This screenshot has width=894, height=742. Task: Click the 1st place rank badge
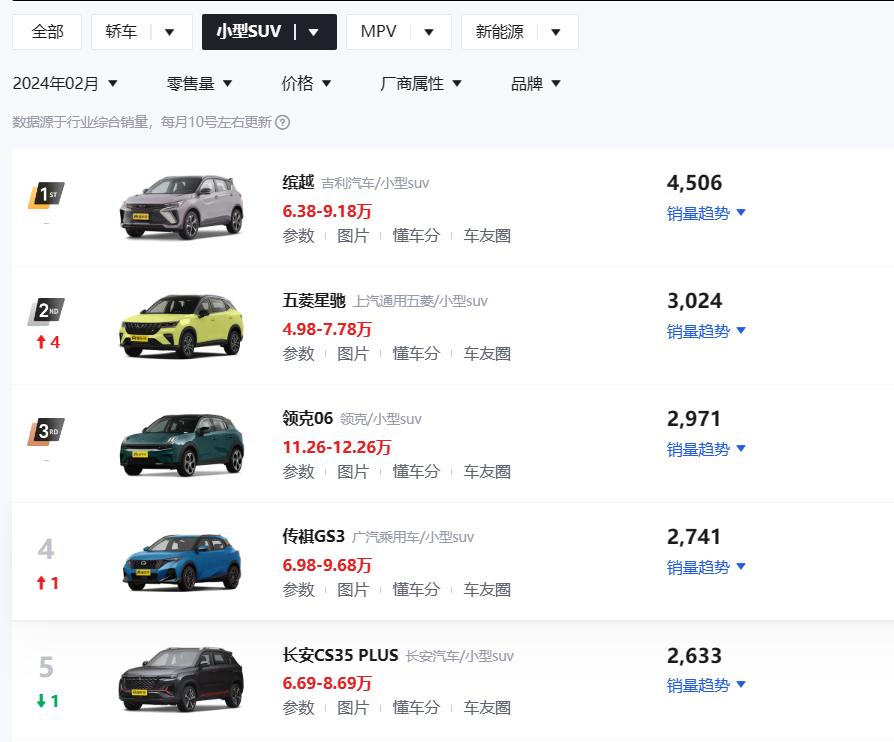(46, 195)
